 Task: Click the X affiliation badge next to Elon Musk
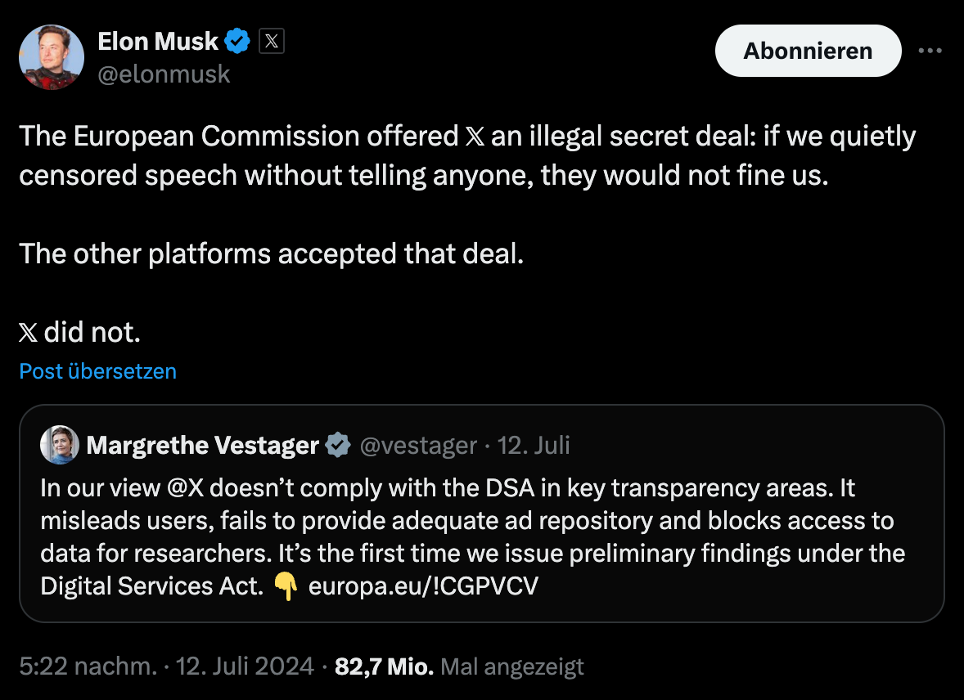[x=272, y=41]
